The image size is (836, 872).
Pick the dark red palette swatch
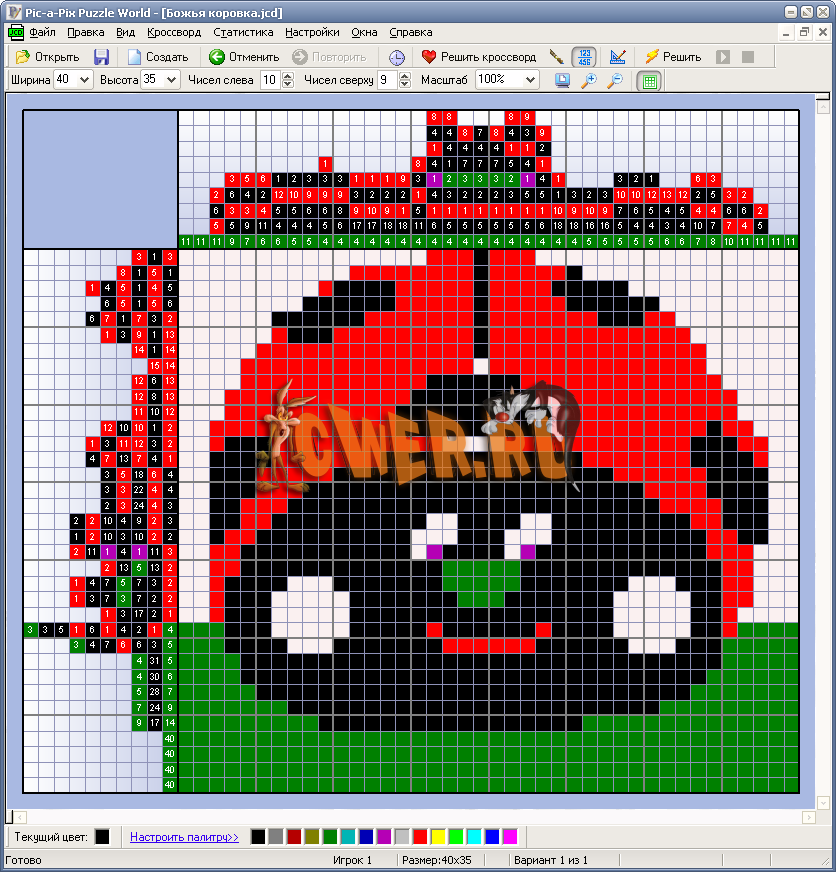[x=294, y=837]
